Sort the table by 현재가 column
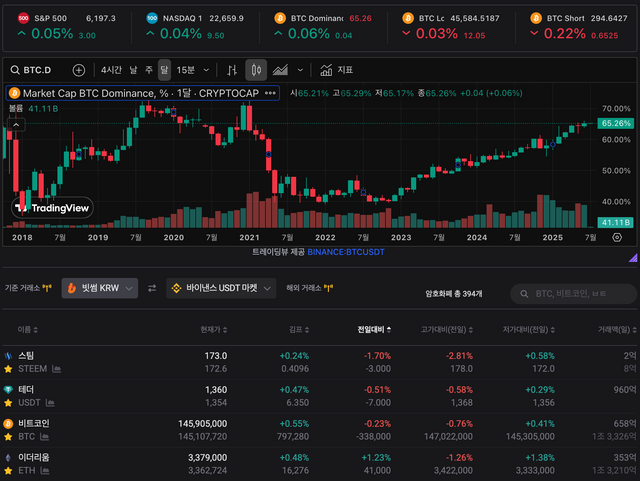 [x=214, y=330]
